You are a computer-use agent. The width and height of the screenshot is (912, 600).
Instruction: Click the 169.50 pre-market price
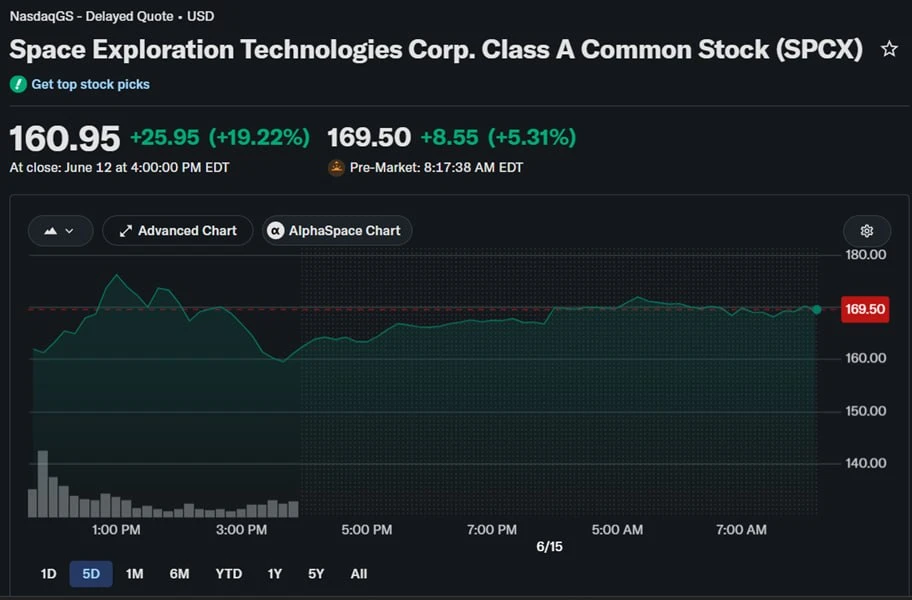[x=369, y=138]
